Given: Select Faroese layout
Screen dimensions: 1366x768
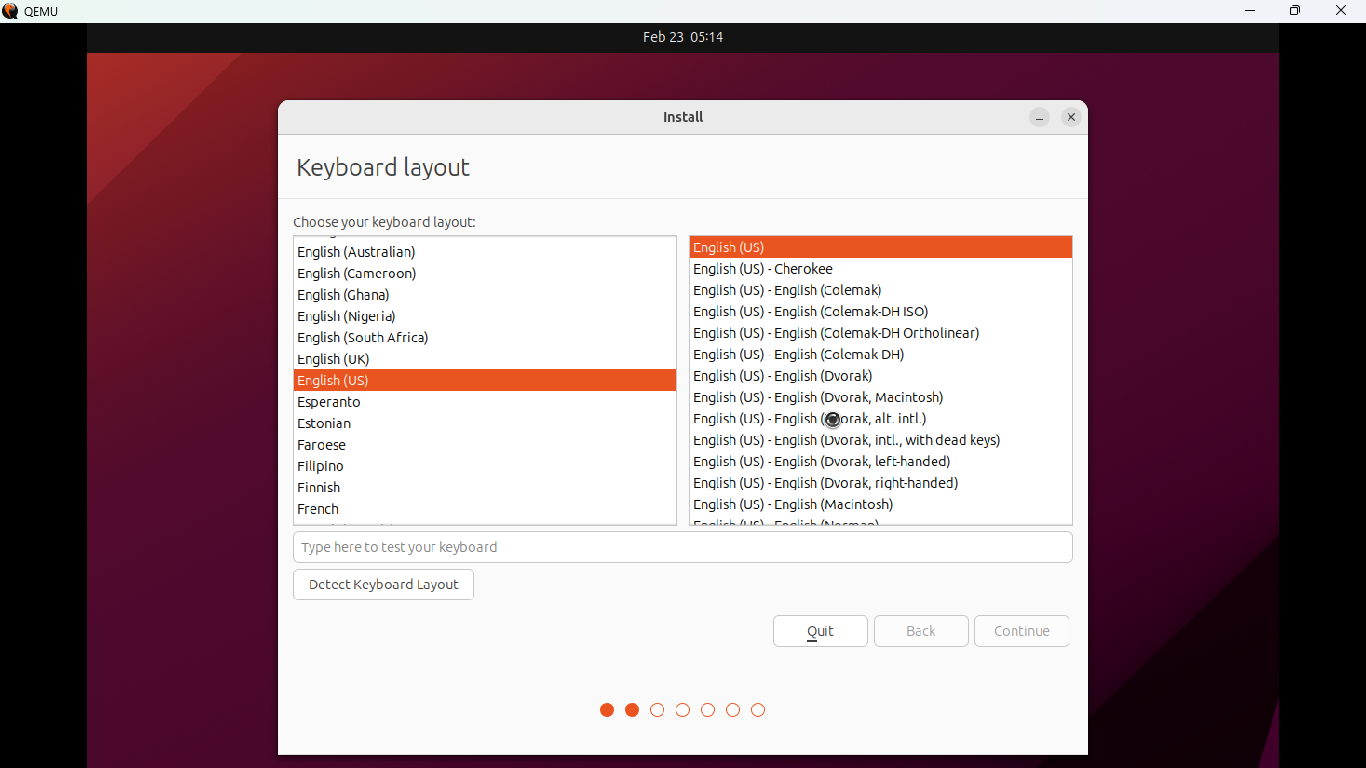Looking at the screenshot, I should (x=485, y=445).
